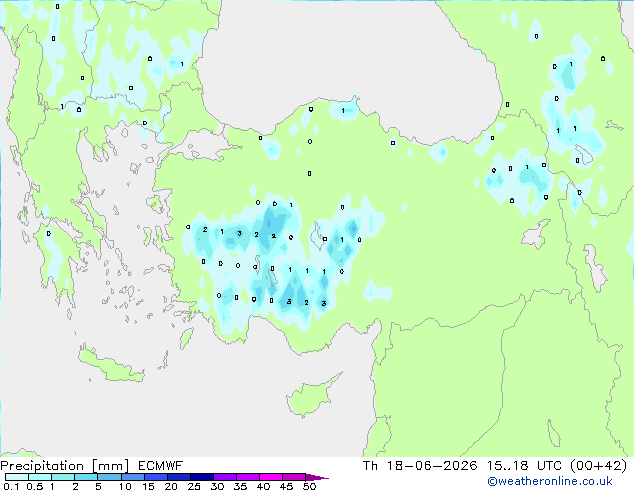Click the 45–50 mm legend swatch
634x490 pixels.
click(x=294, y=477)
